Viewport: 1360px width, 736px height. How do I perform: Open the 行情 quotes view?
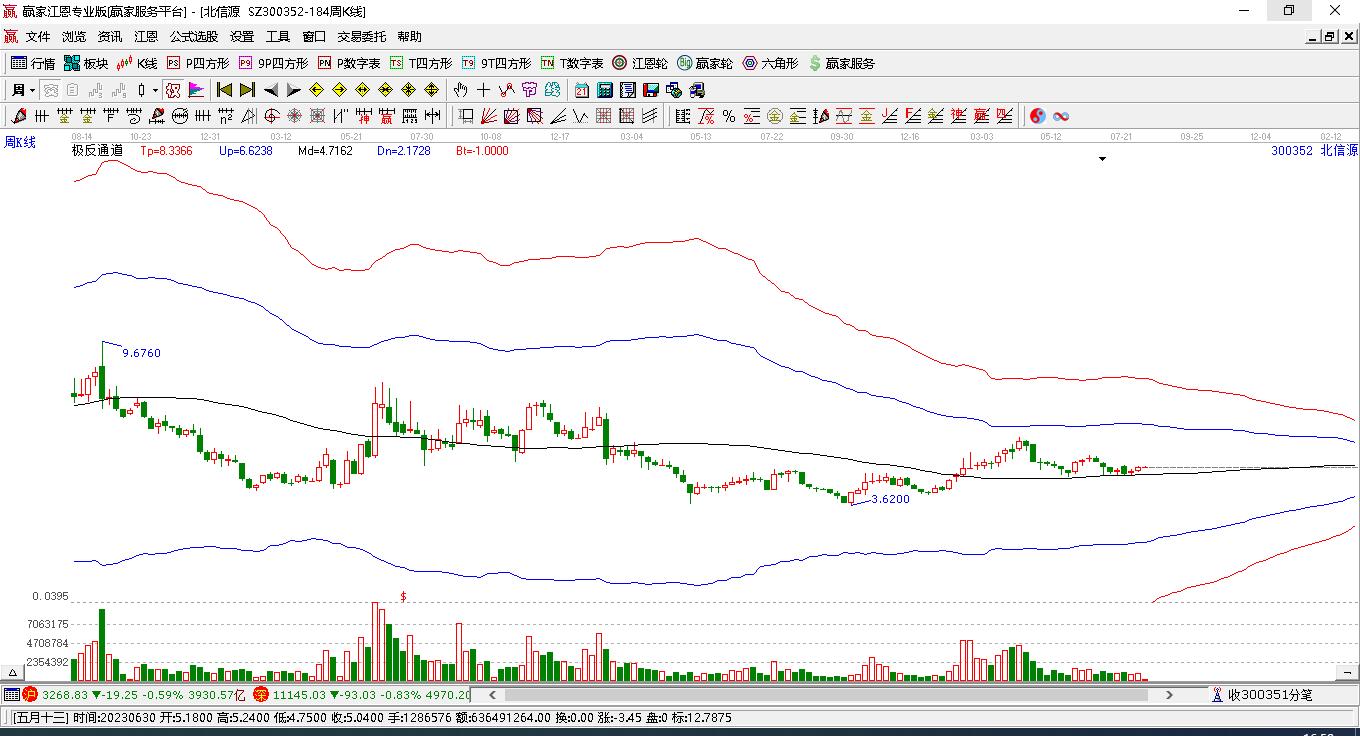click(32, 63)
